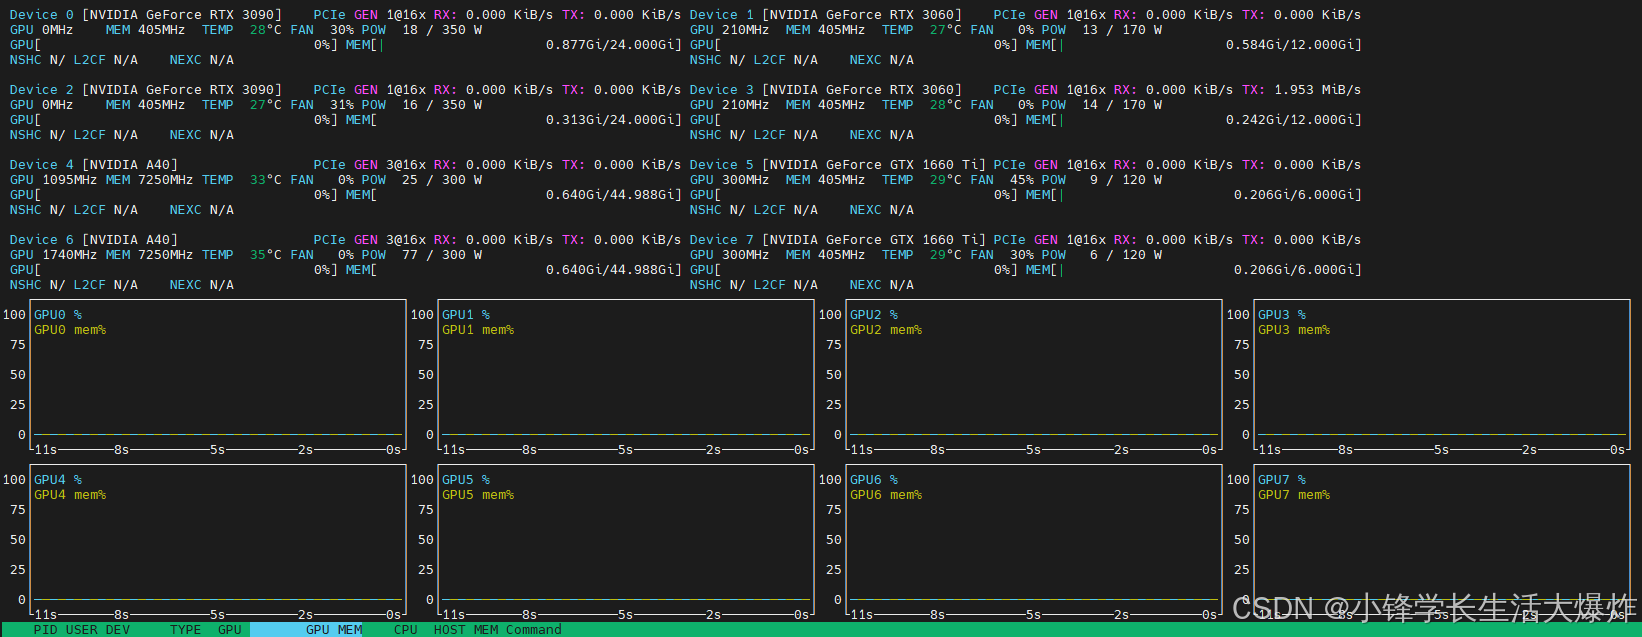The image size is (1642, 637).
Task: Click Device 0 GPU utilization bar
Action: point(175,45)
